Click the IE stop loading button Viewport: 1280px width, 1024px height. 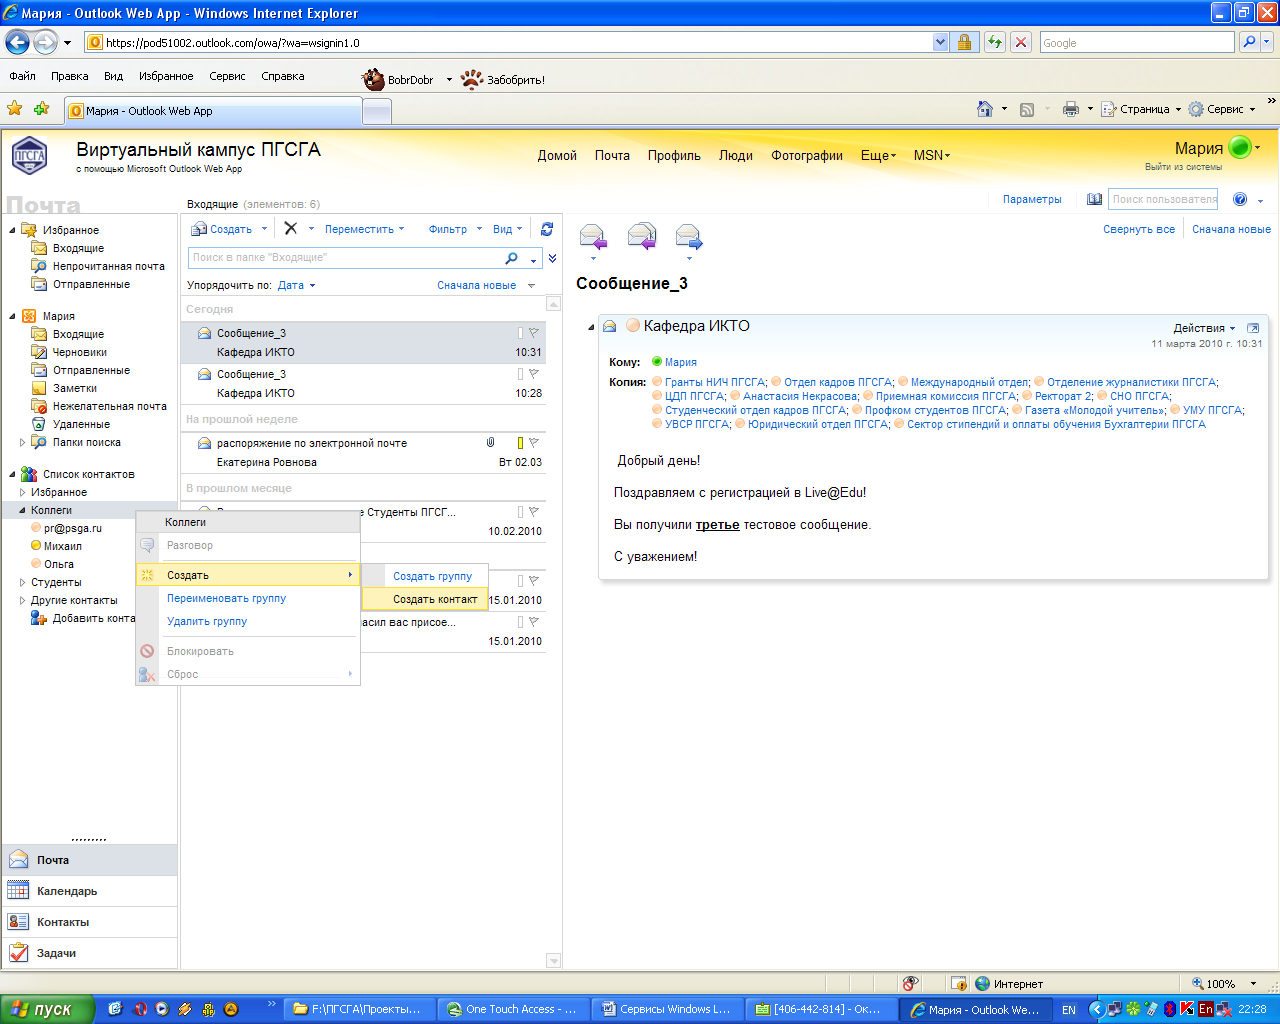tap(1021, 42)
